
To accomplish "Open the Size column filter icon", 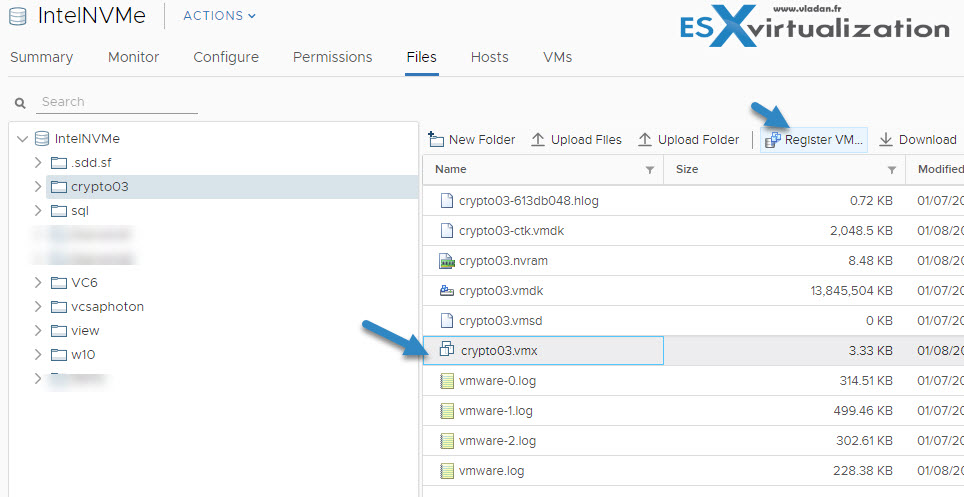I will (891, 170).
